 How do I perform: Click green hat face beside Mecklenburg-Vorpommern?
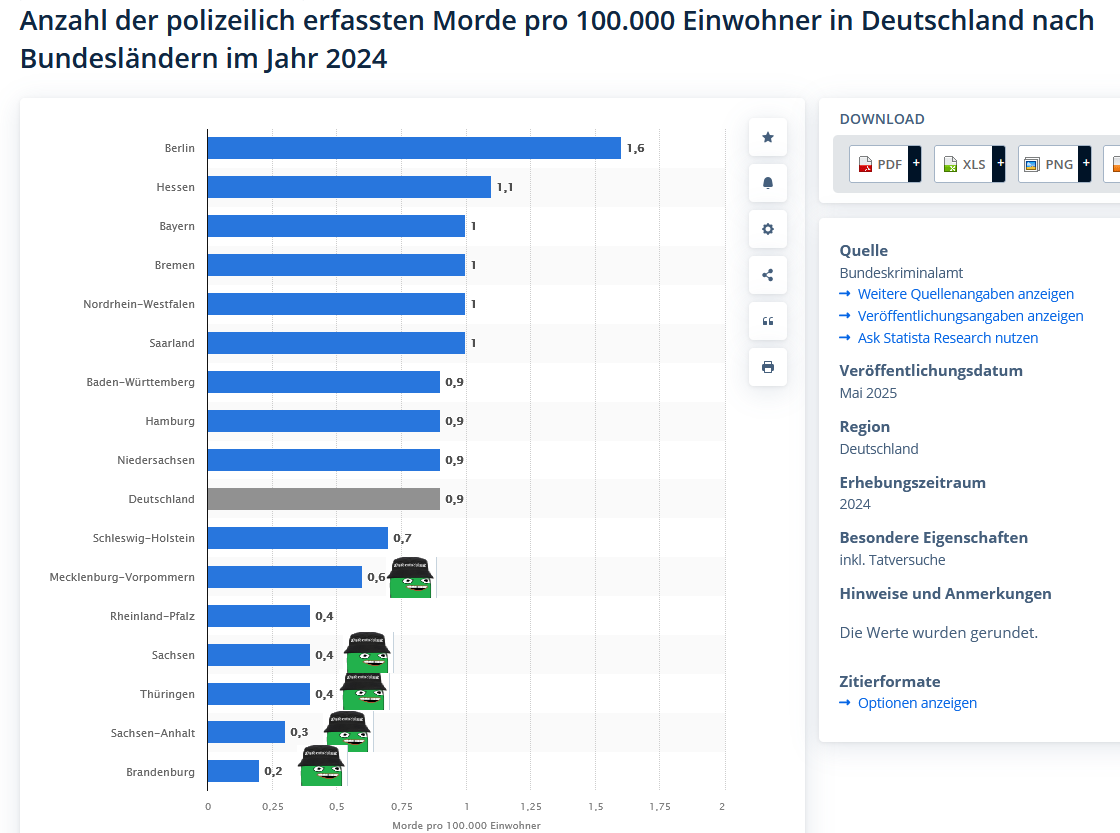[410, 577]
